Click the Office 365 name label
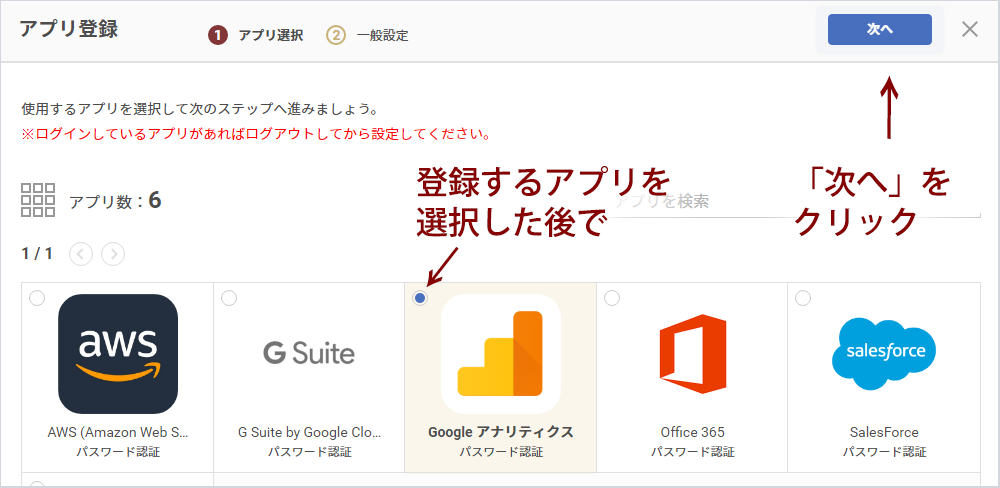 pyautogui.click(x=693, y=432)
